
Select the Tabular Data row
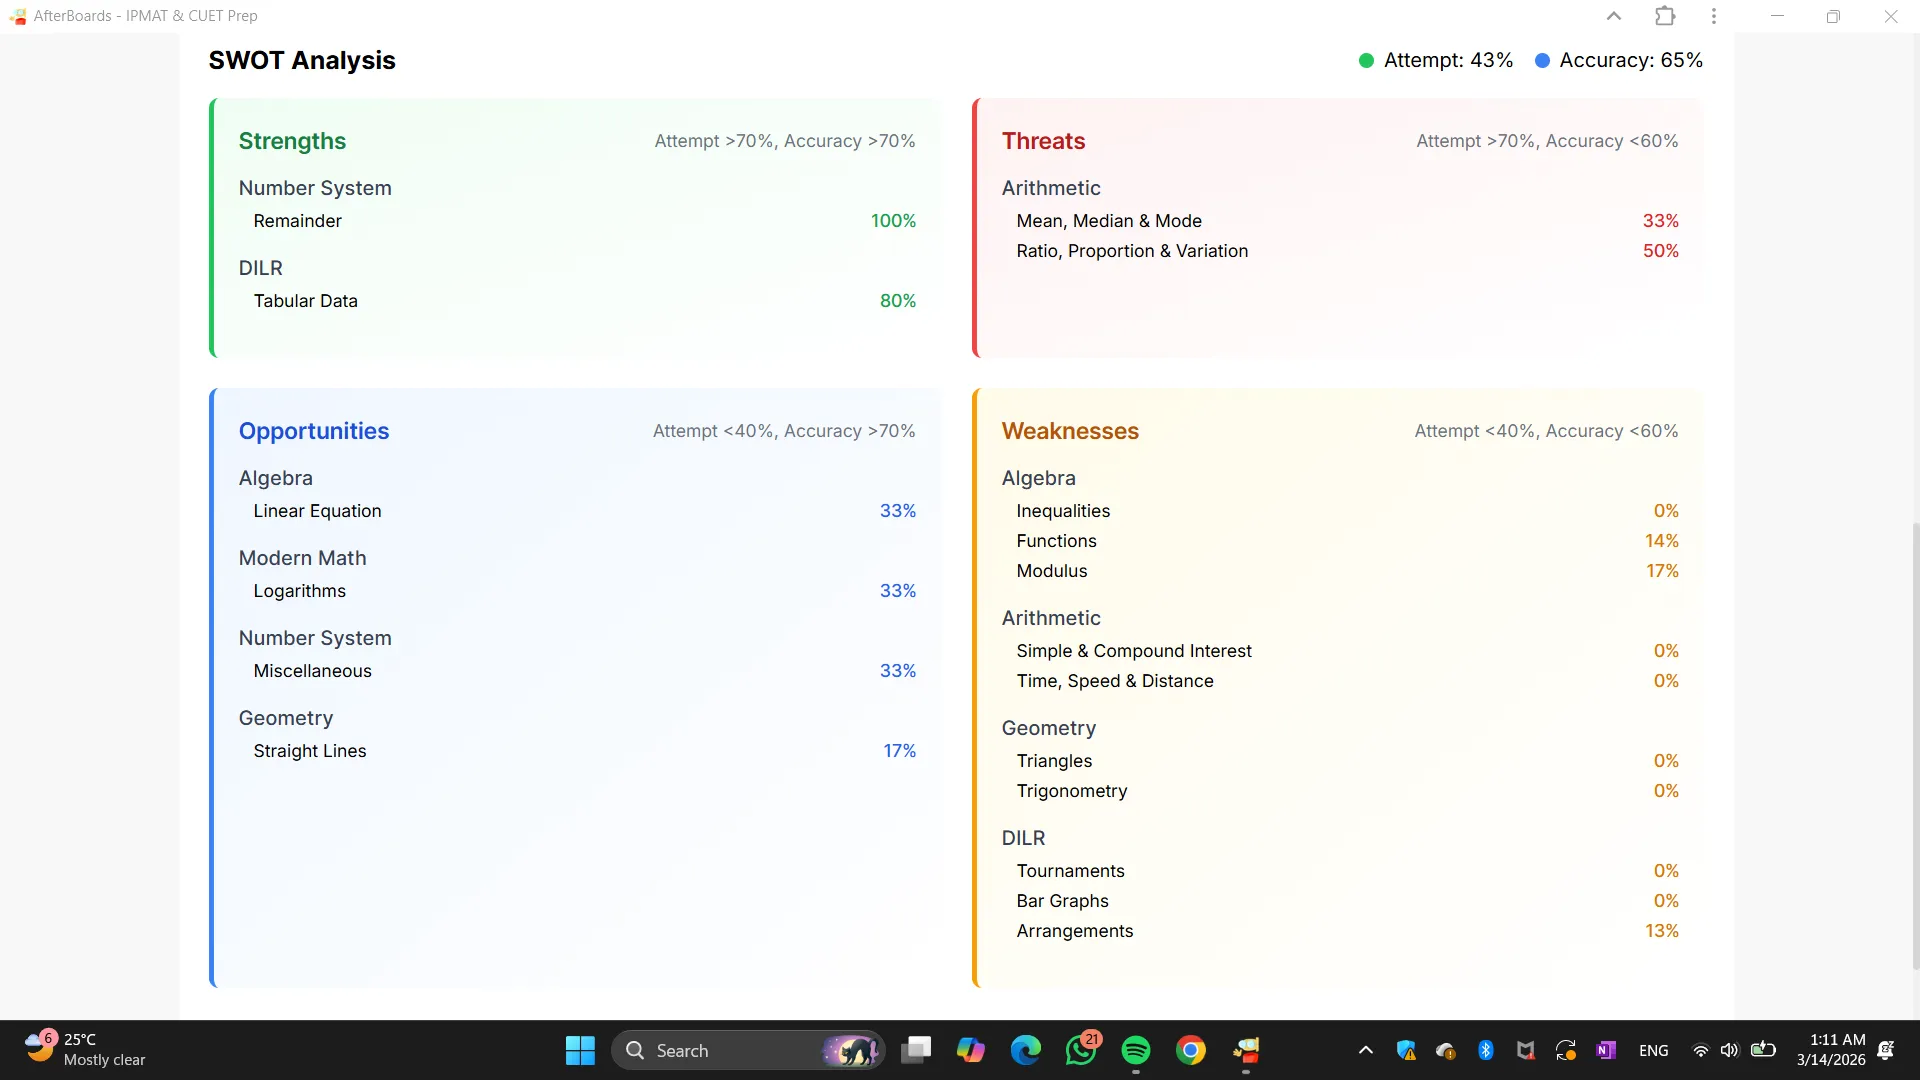584,301
